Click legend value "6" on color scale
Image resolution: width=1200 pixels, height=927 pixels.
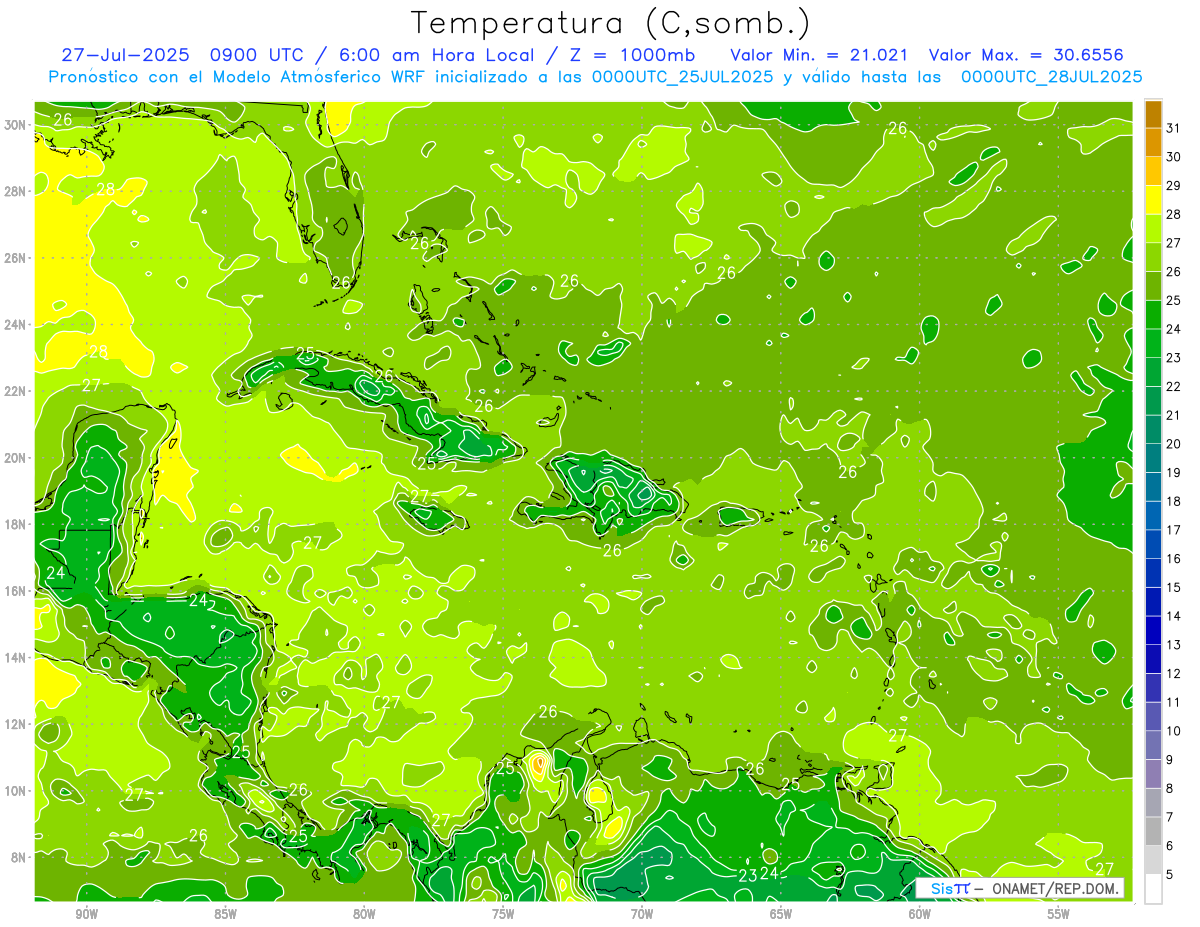coord(1170,845)
